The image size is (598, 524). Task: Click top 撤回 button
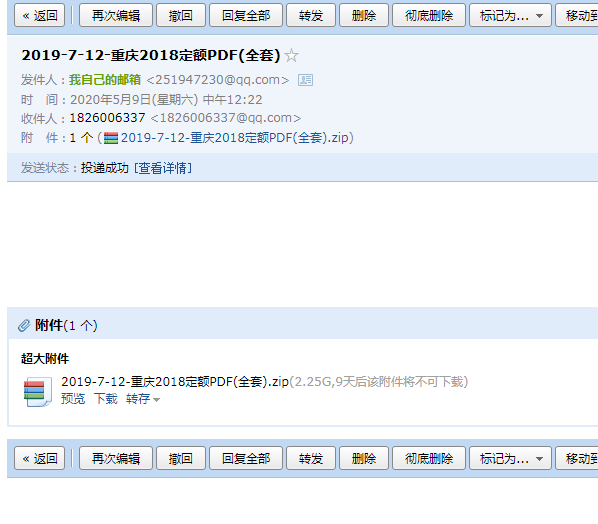[x=181, y=16]
